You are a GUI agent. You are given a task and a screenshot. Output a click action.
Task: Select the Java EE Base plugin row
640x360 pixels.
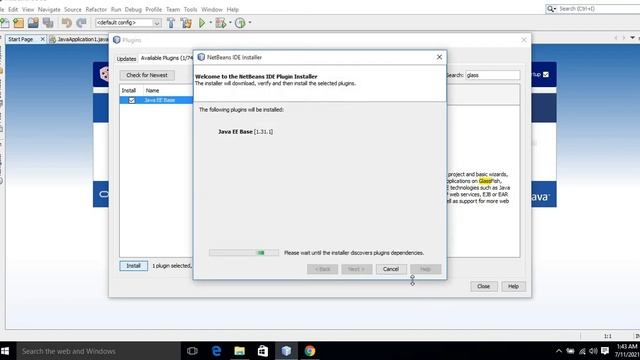pyautogui.click(x=156, y=100)
